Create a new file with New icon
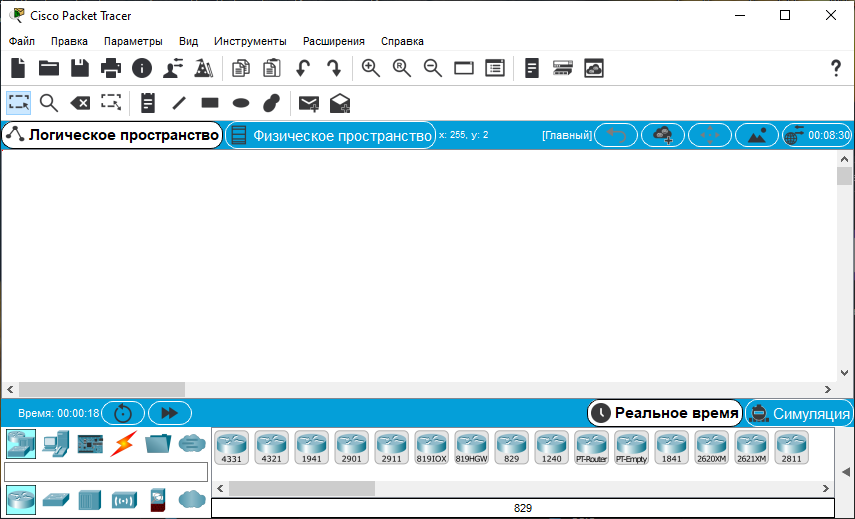This screenshot has width=855, height=519. coord(18,68)
